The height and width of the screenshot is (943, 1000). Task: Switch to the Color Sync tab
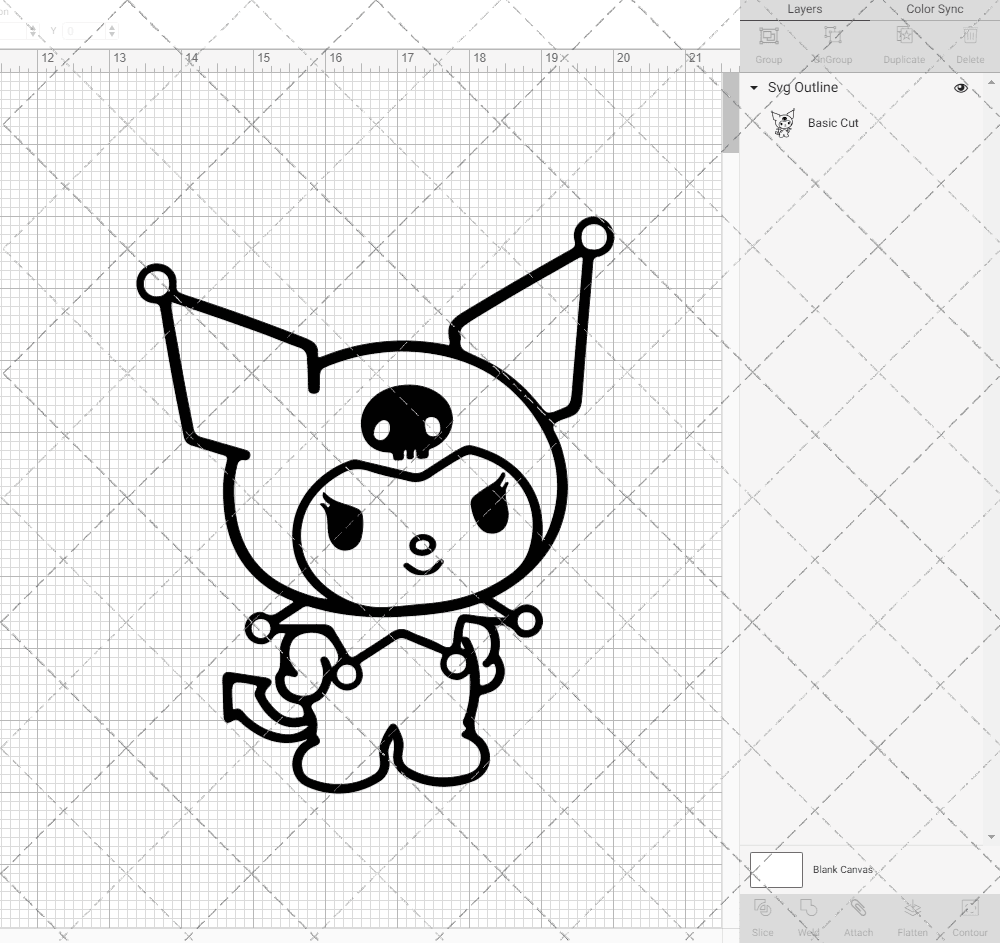(934, 10)
